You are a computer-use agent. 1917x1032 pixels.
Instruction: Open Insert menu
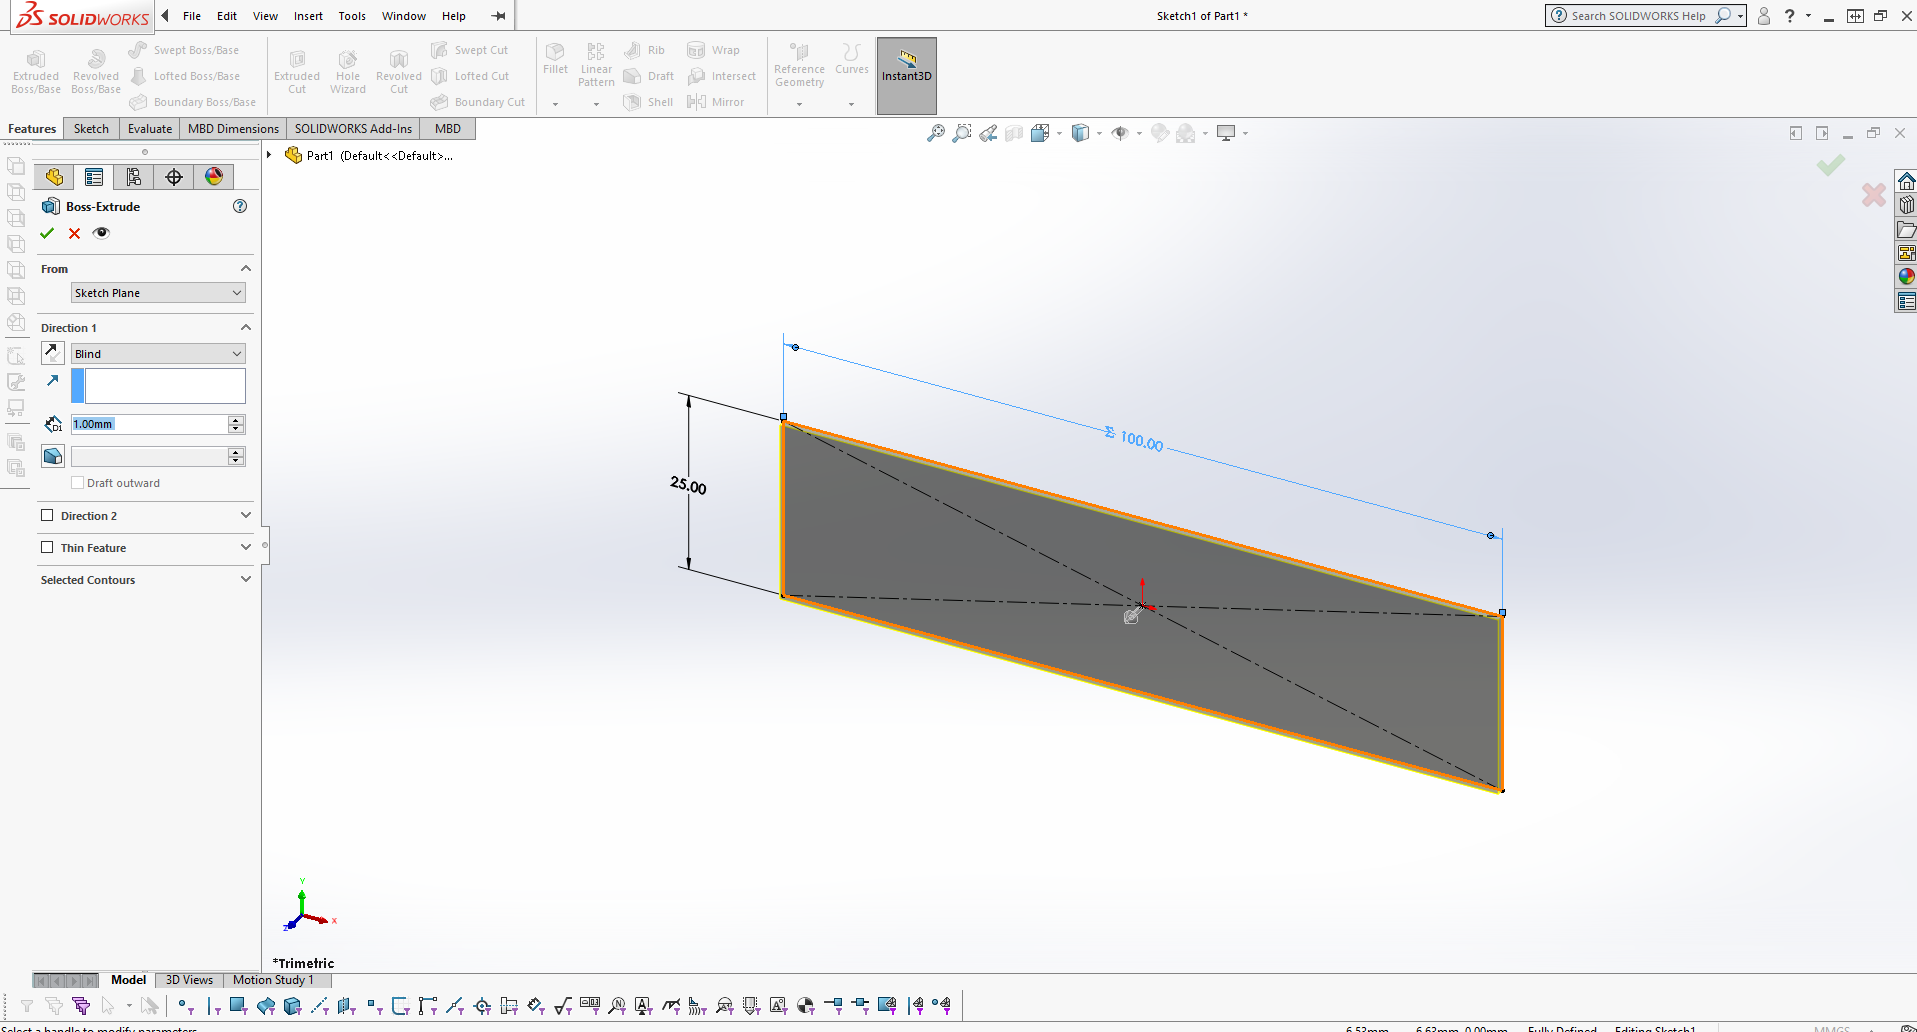coord(308,16)
